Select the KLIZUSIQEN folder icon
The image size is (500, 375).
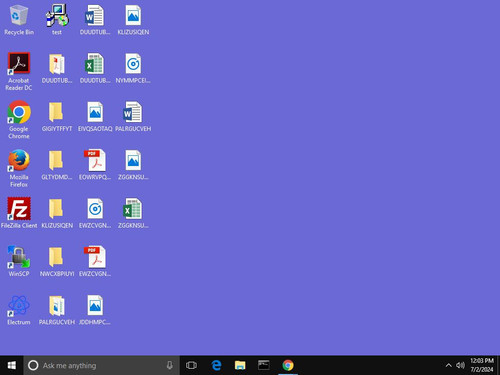coord(57,213)
